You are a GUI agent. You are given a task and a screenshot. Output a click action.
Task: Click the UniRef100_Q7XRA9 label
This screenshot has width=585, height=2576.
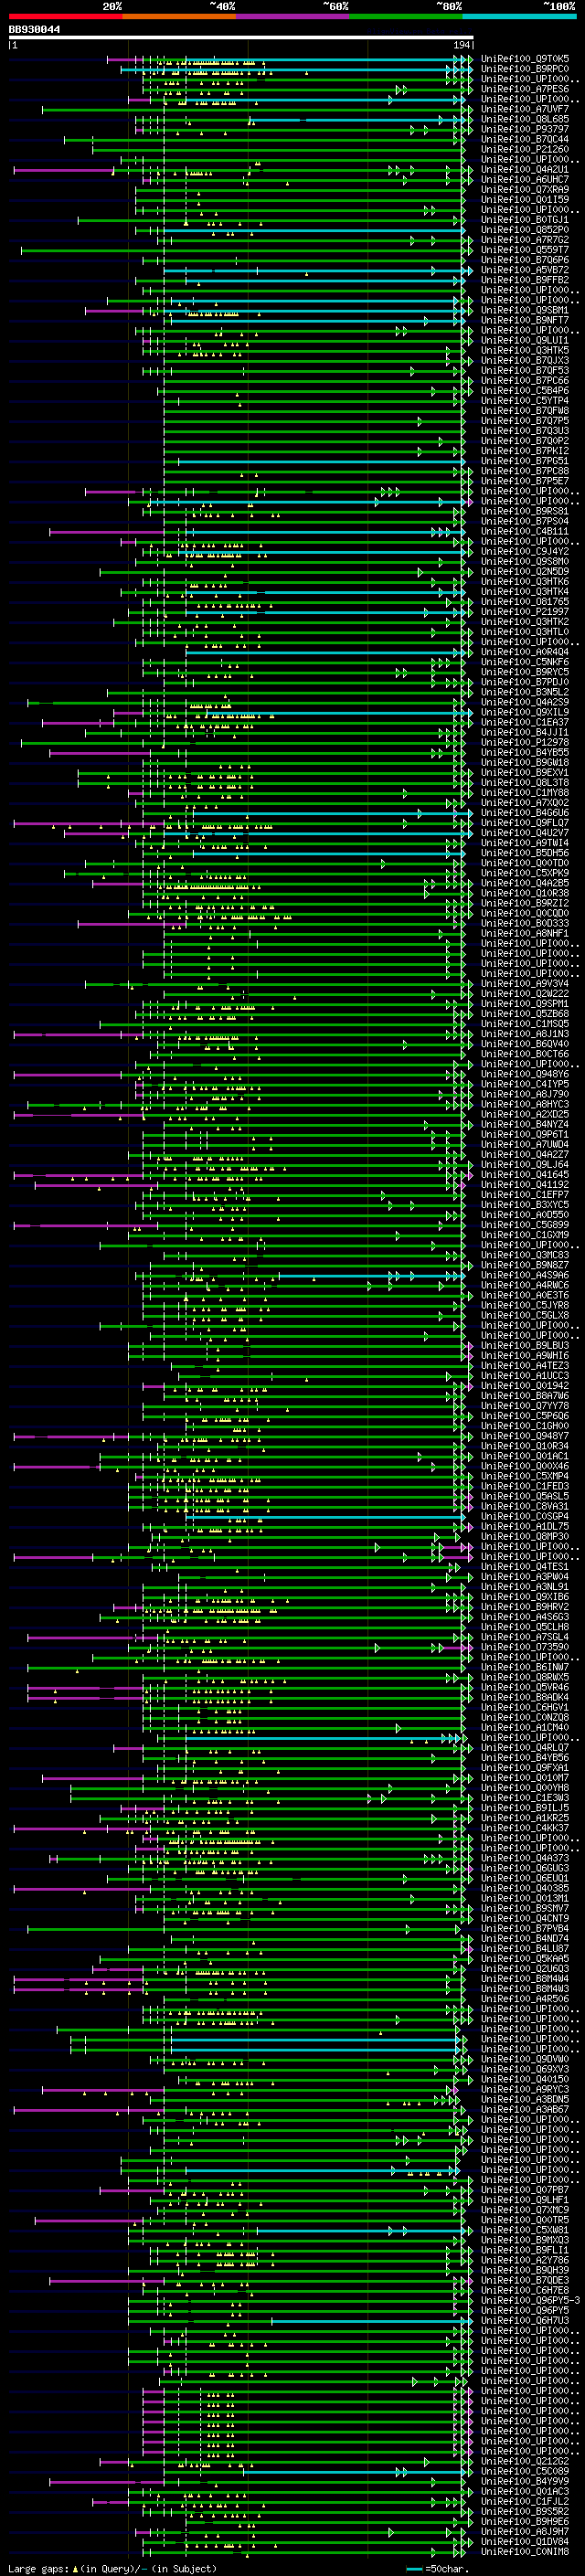525,189
